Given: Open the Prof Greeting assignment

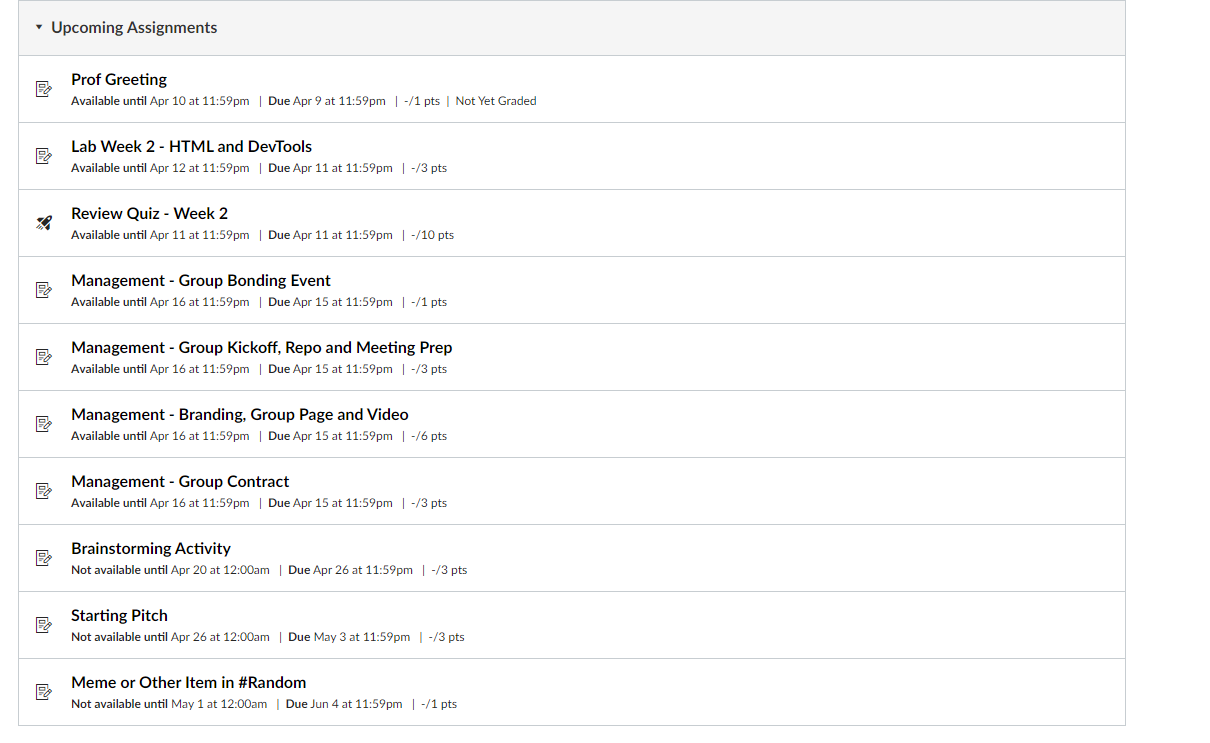Looking at the screenshot, I should click(x=119, y=79).
